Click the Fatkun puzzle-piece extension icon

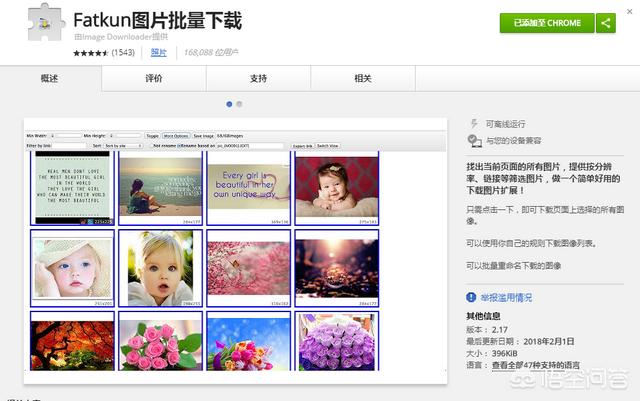pyautogui.click(x=46, y=22)
